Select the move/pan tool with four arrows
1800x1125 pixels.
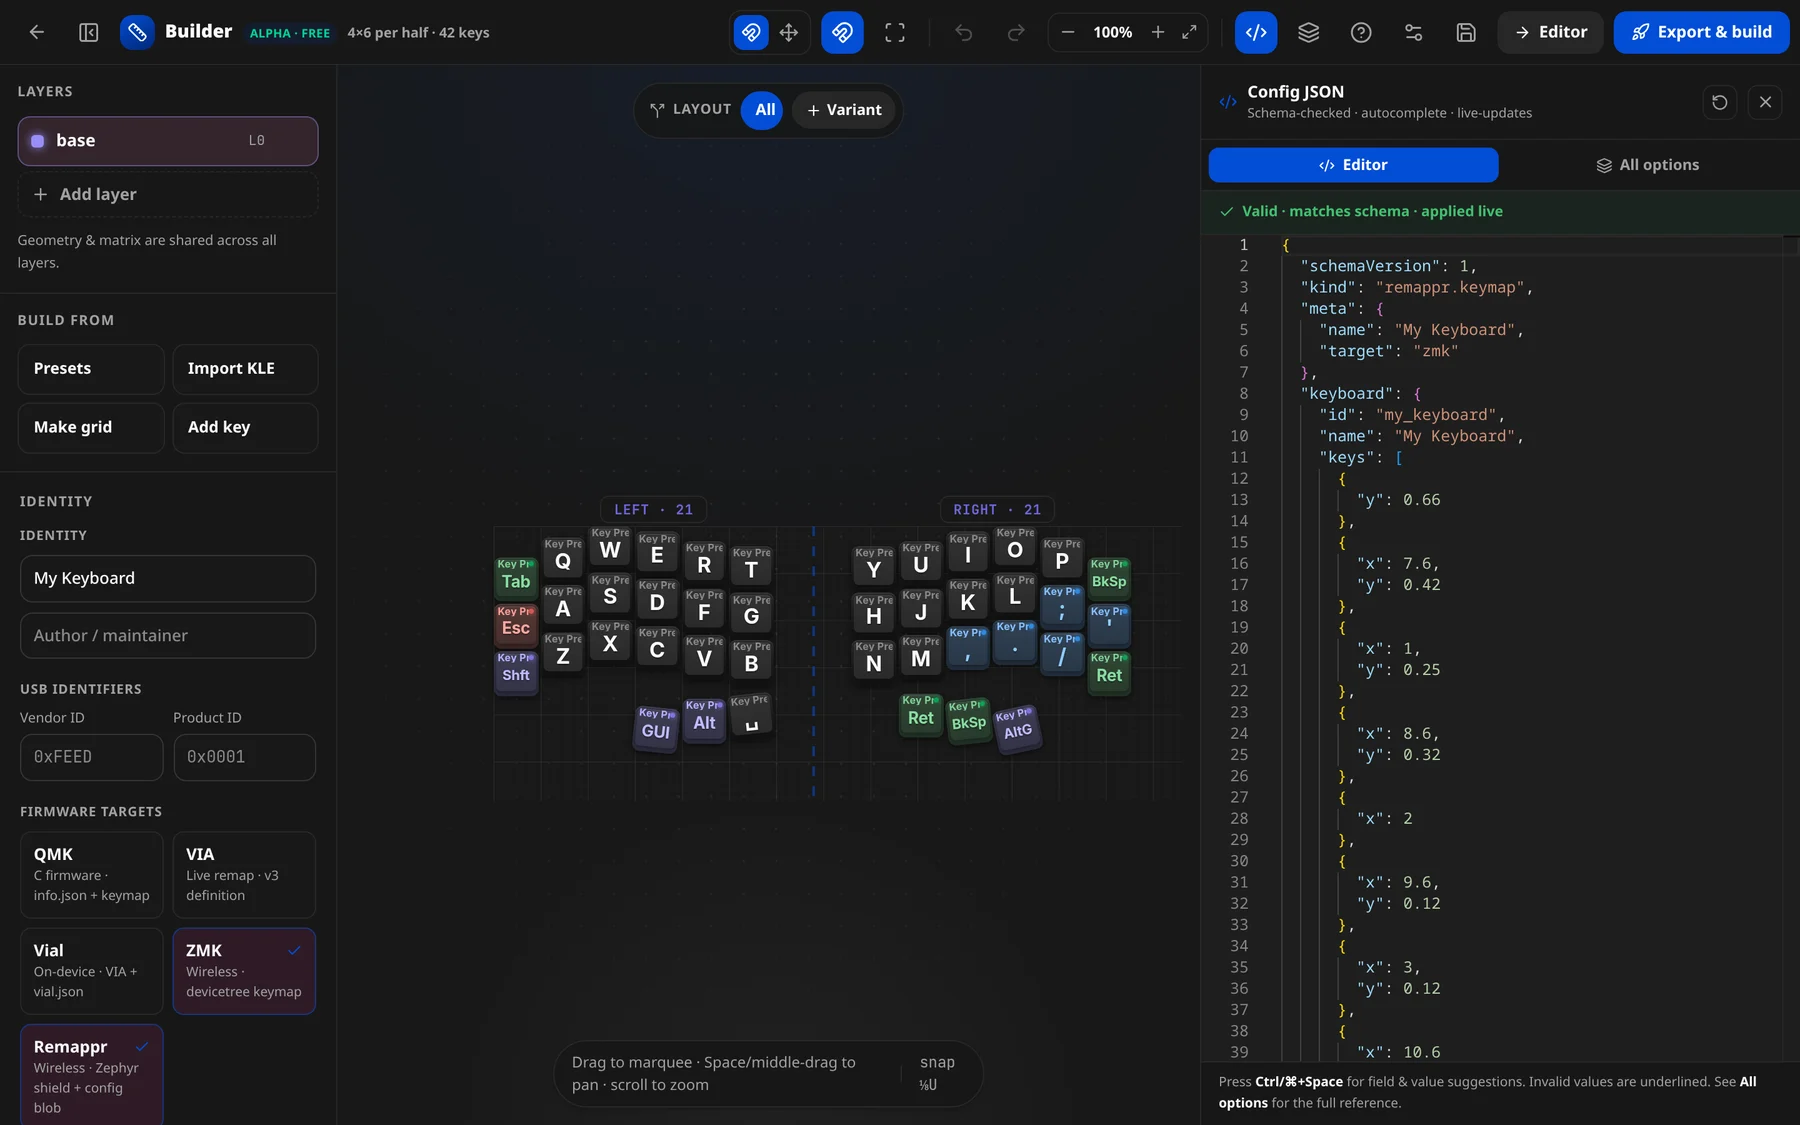tap(789, 32)
